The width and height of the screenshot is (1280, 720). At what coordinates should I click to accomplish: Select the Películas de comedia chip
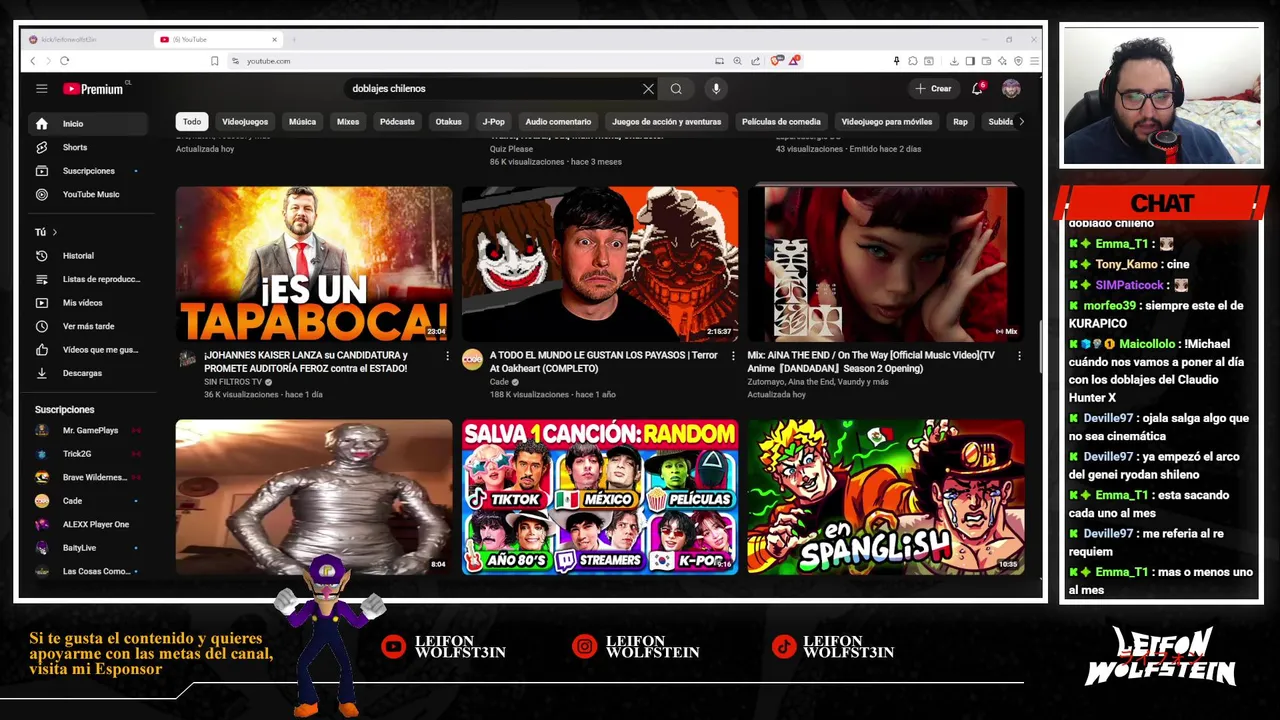(781, 122)
